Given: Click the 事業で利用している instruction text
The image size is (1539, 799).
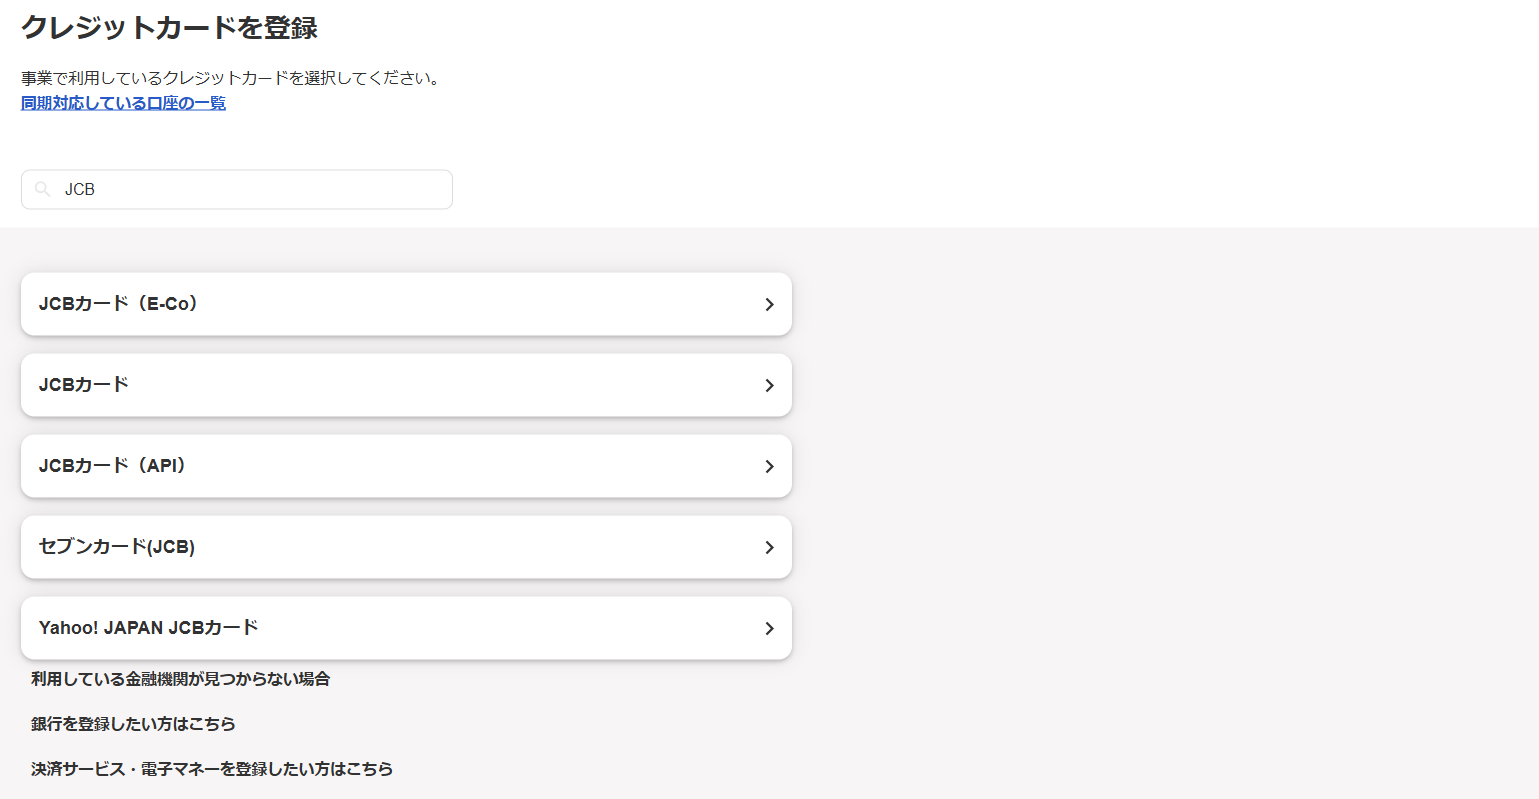Looking at the screenshot, I should 230,78.
